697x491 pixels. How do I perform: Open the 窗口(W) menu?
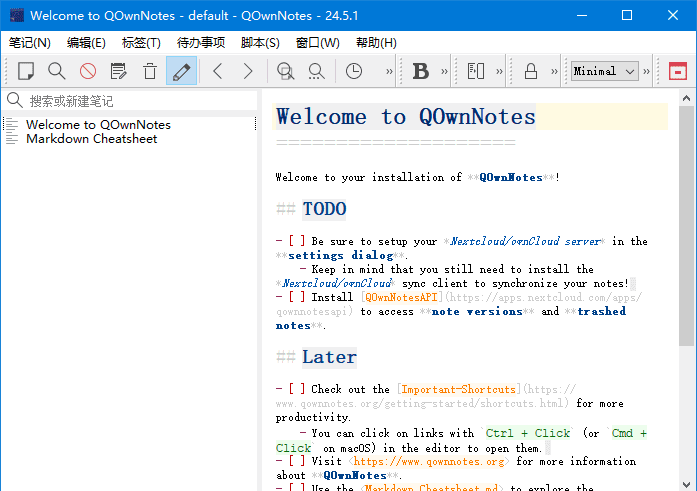pos(317,43)
